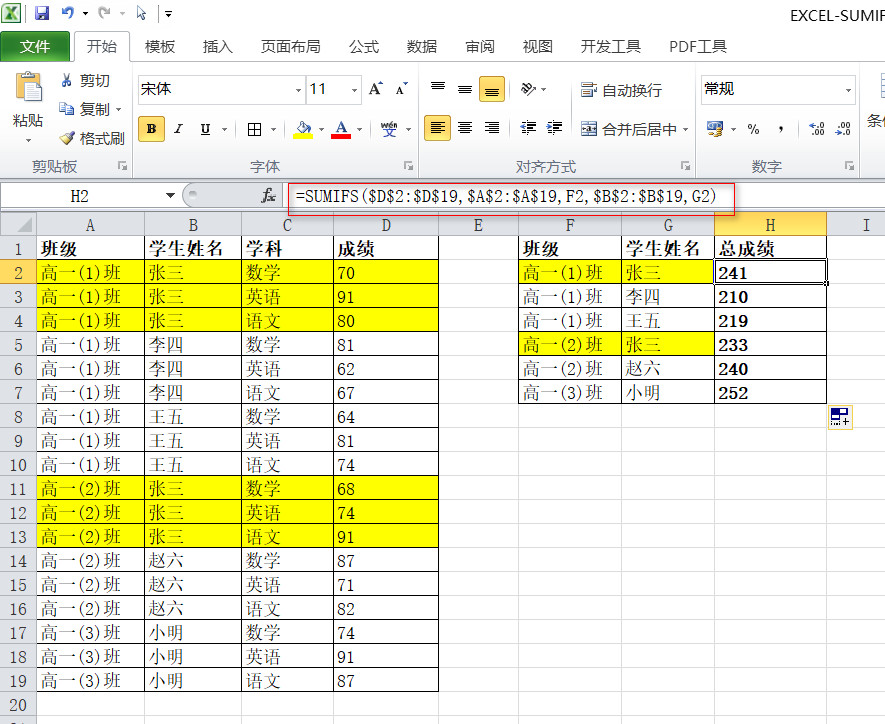Screen dimensions: 885x724
Task: Open the fill color palette dropdown
Action: pyautogui.click(x=322, y=130)
